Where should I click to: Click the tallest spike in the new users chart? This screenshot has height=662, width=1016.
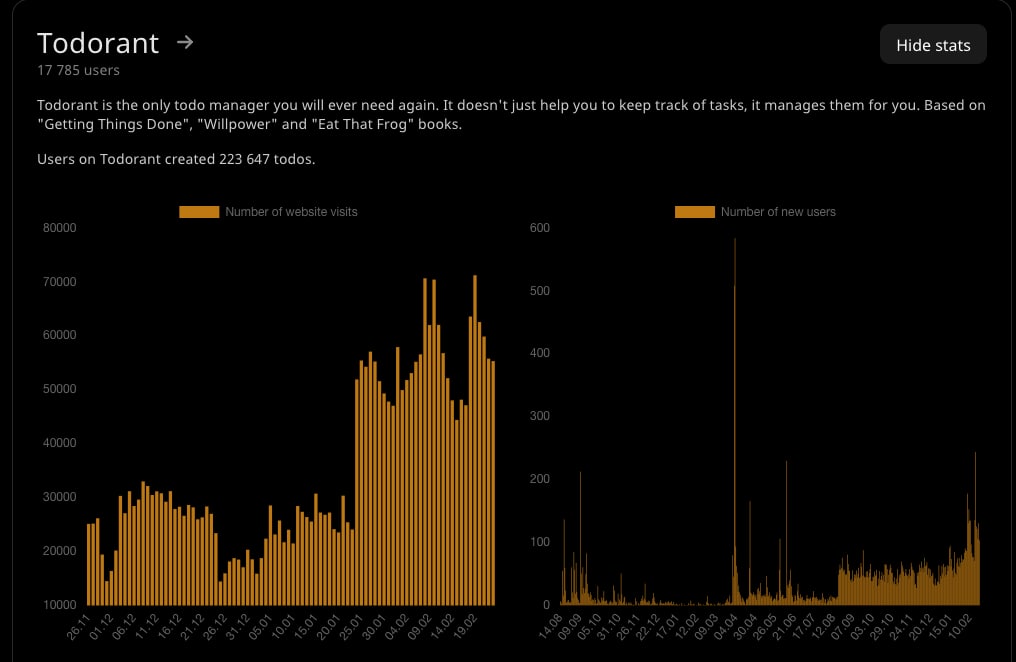(735, 421)
